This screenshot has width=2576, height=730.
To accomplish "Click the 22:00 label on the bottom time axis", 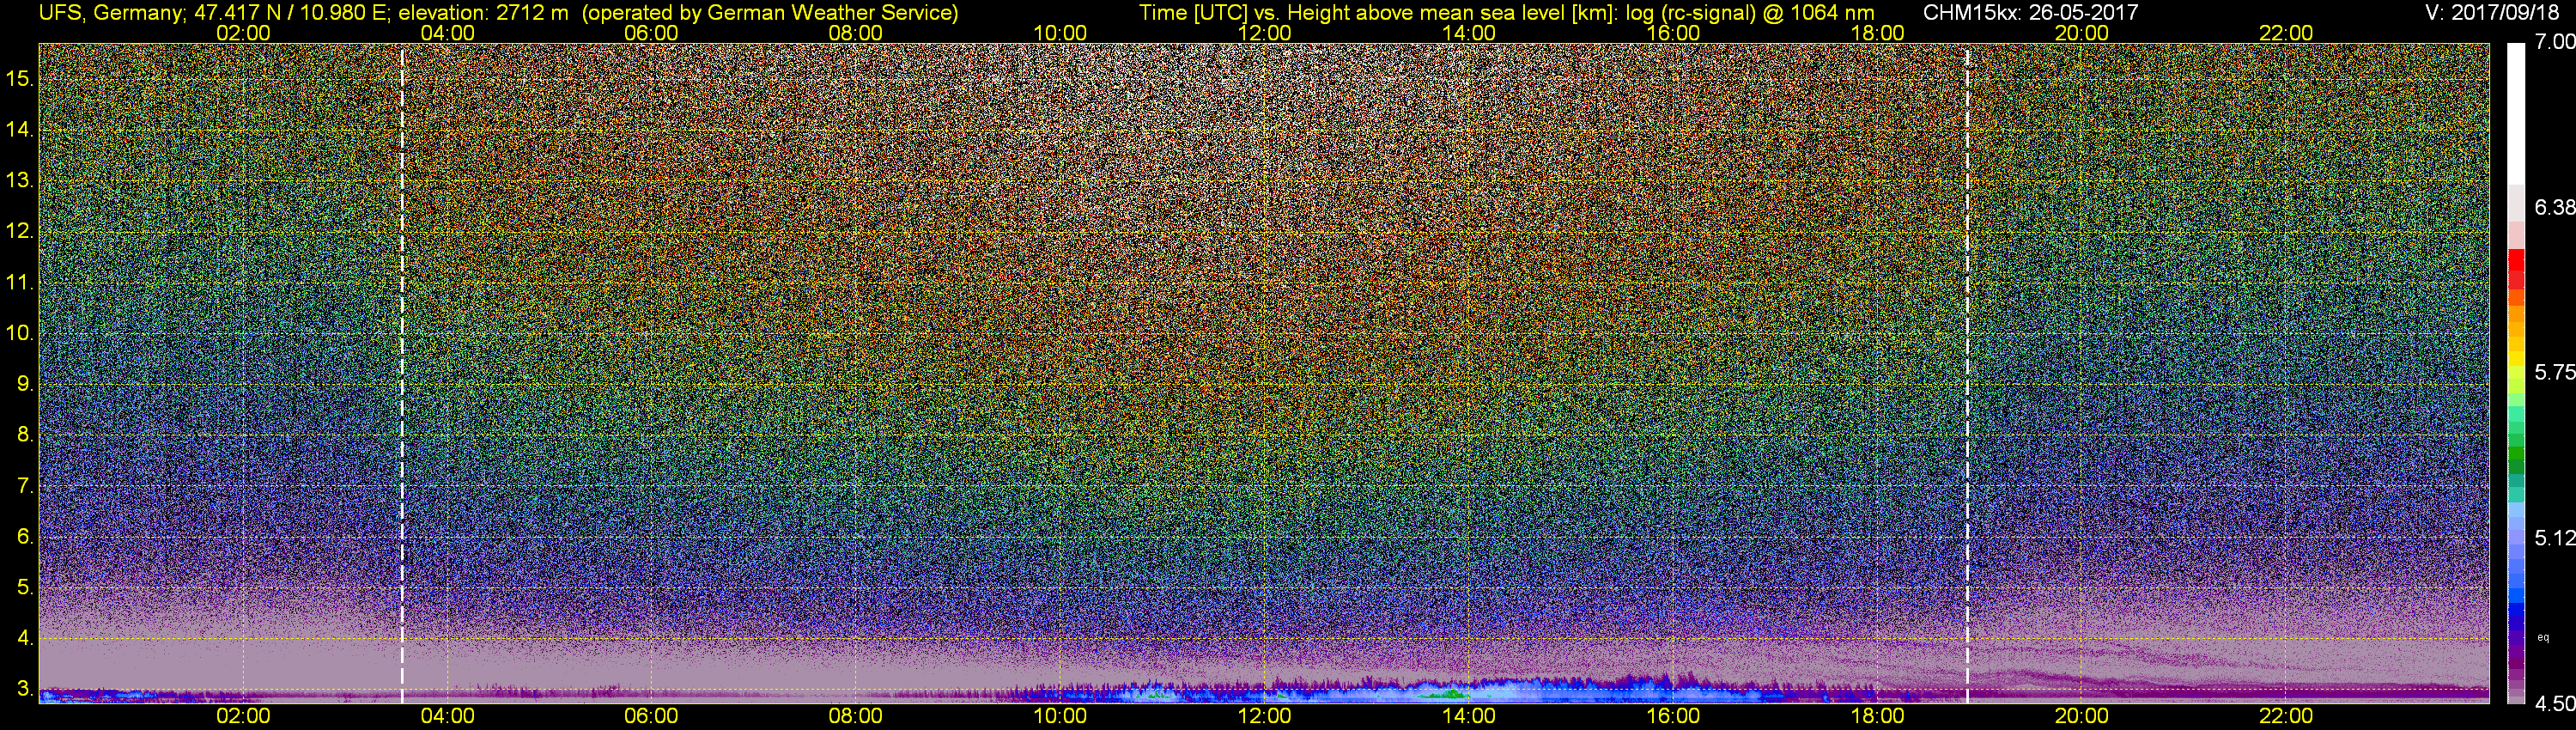I will (x=2286, y=716).
